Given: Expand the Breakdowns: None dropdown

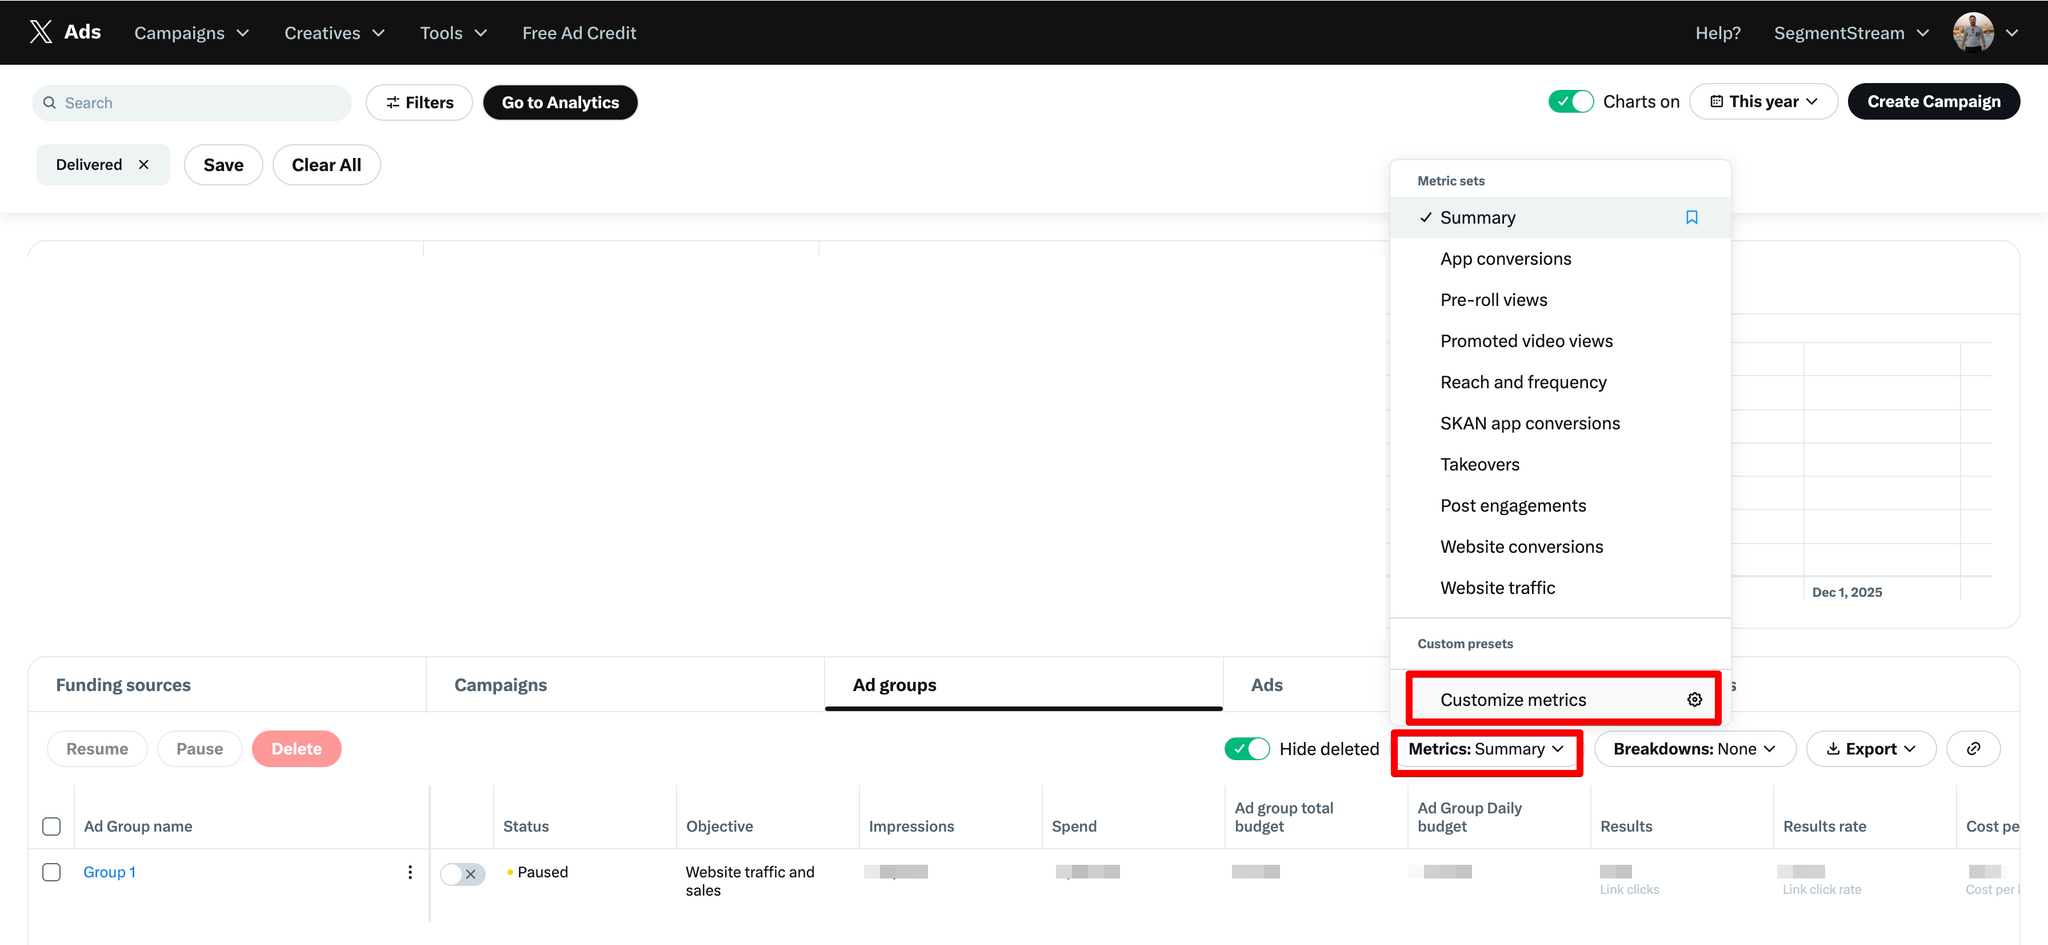Looking at the screenshot, I should (1694, 749).
